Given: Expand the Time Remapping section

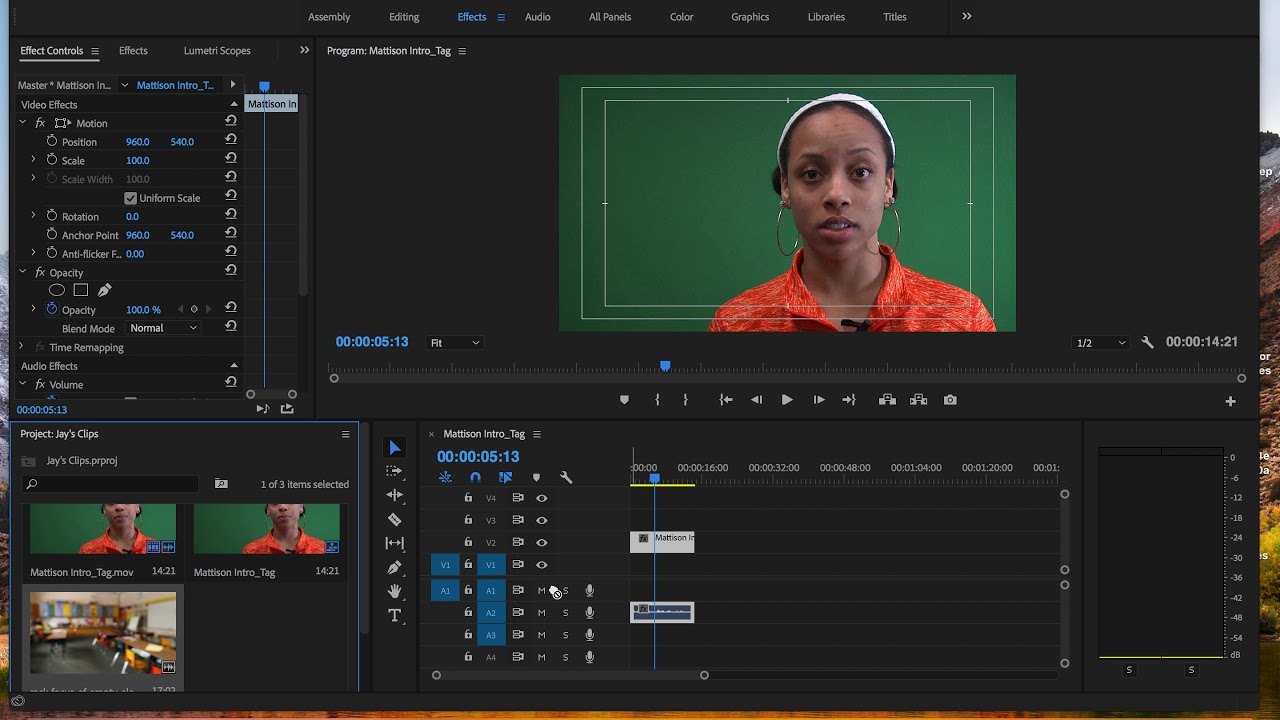Looking at the screenshot, I should 23,347.
